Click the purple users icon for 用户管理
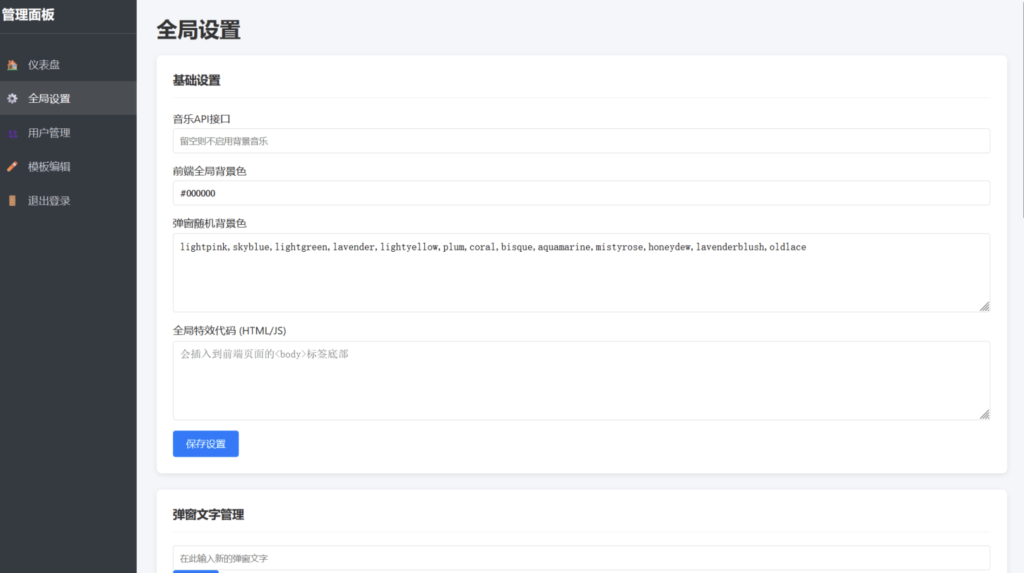The width and height of the screenshot is (1024, 573). click(x=12, y=133)
